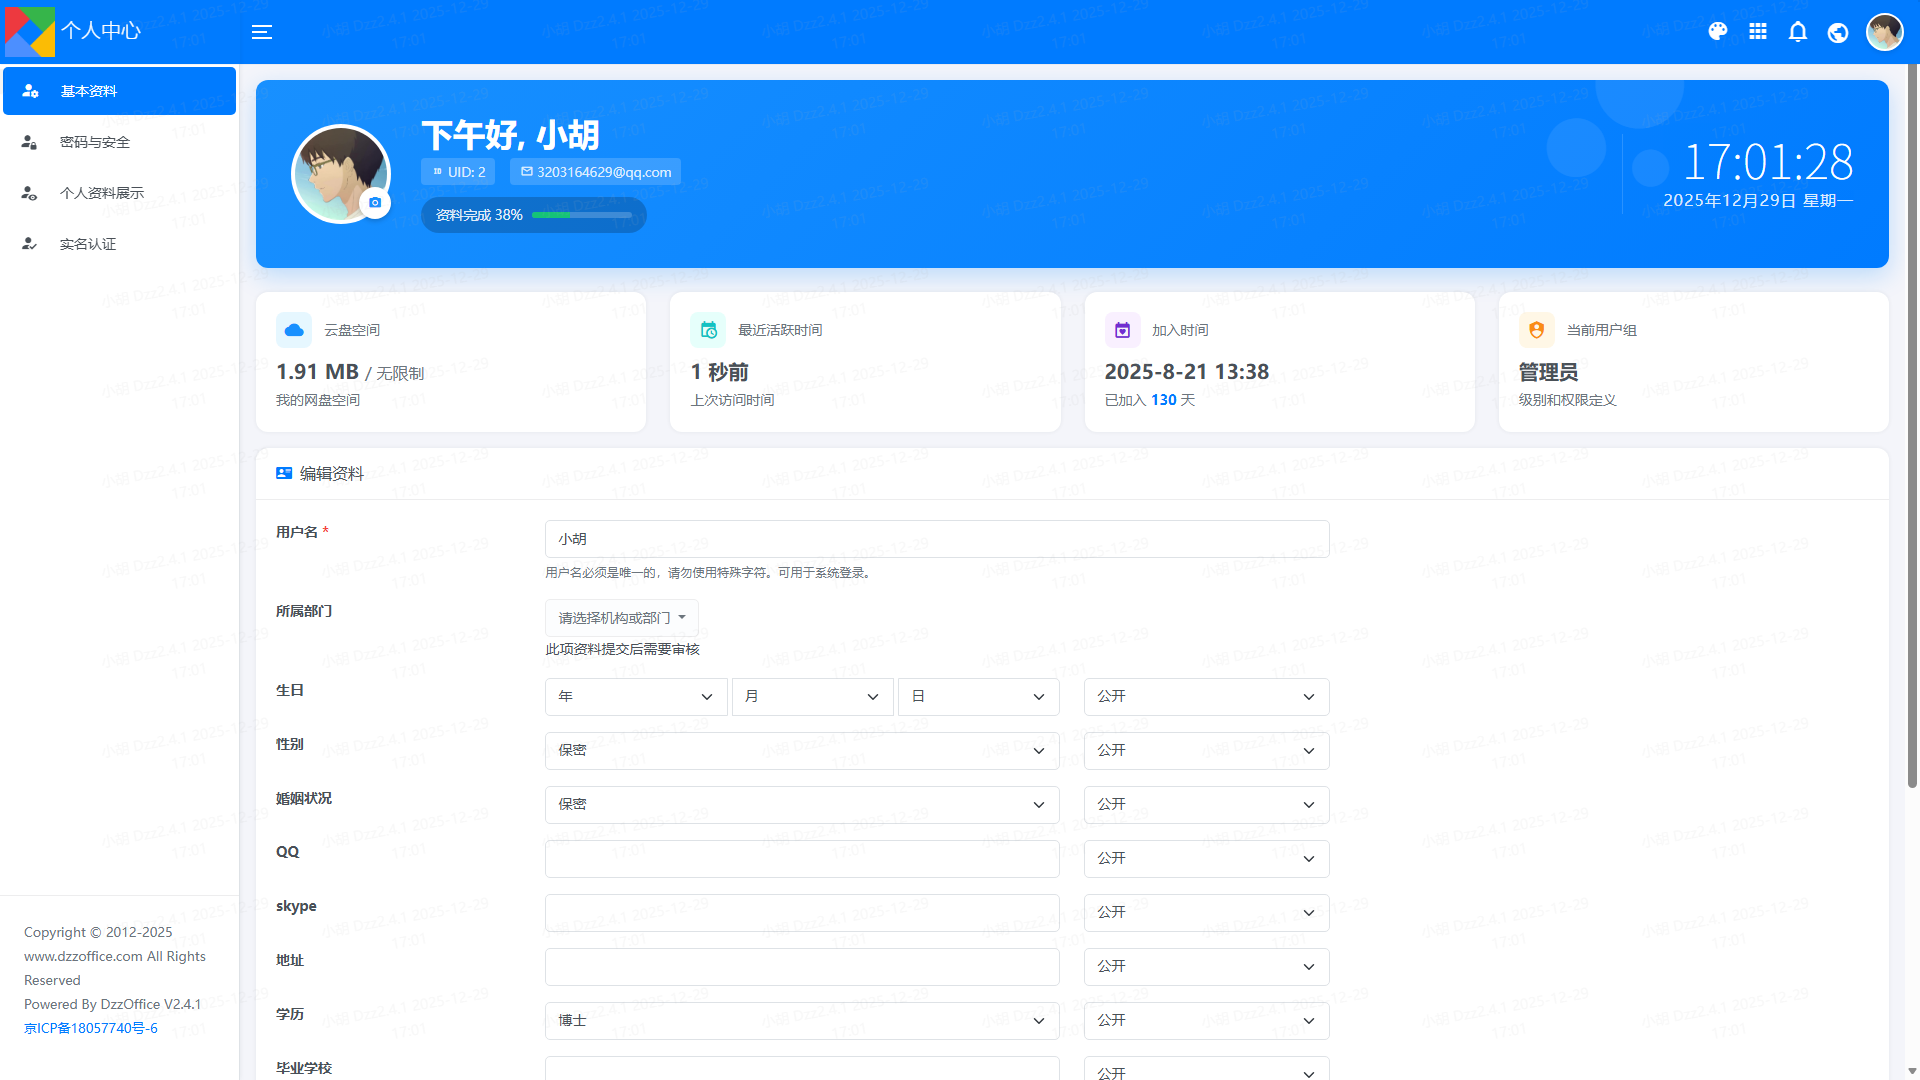Screen dimensions: 1920x1080
Task: Click the 实名认证 sidebar icon
Action: (30, 244)
